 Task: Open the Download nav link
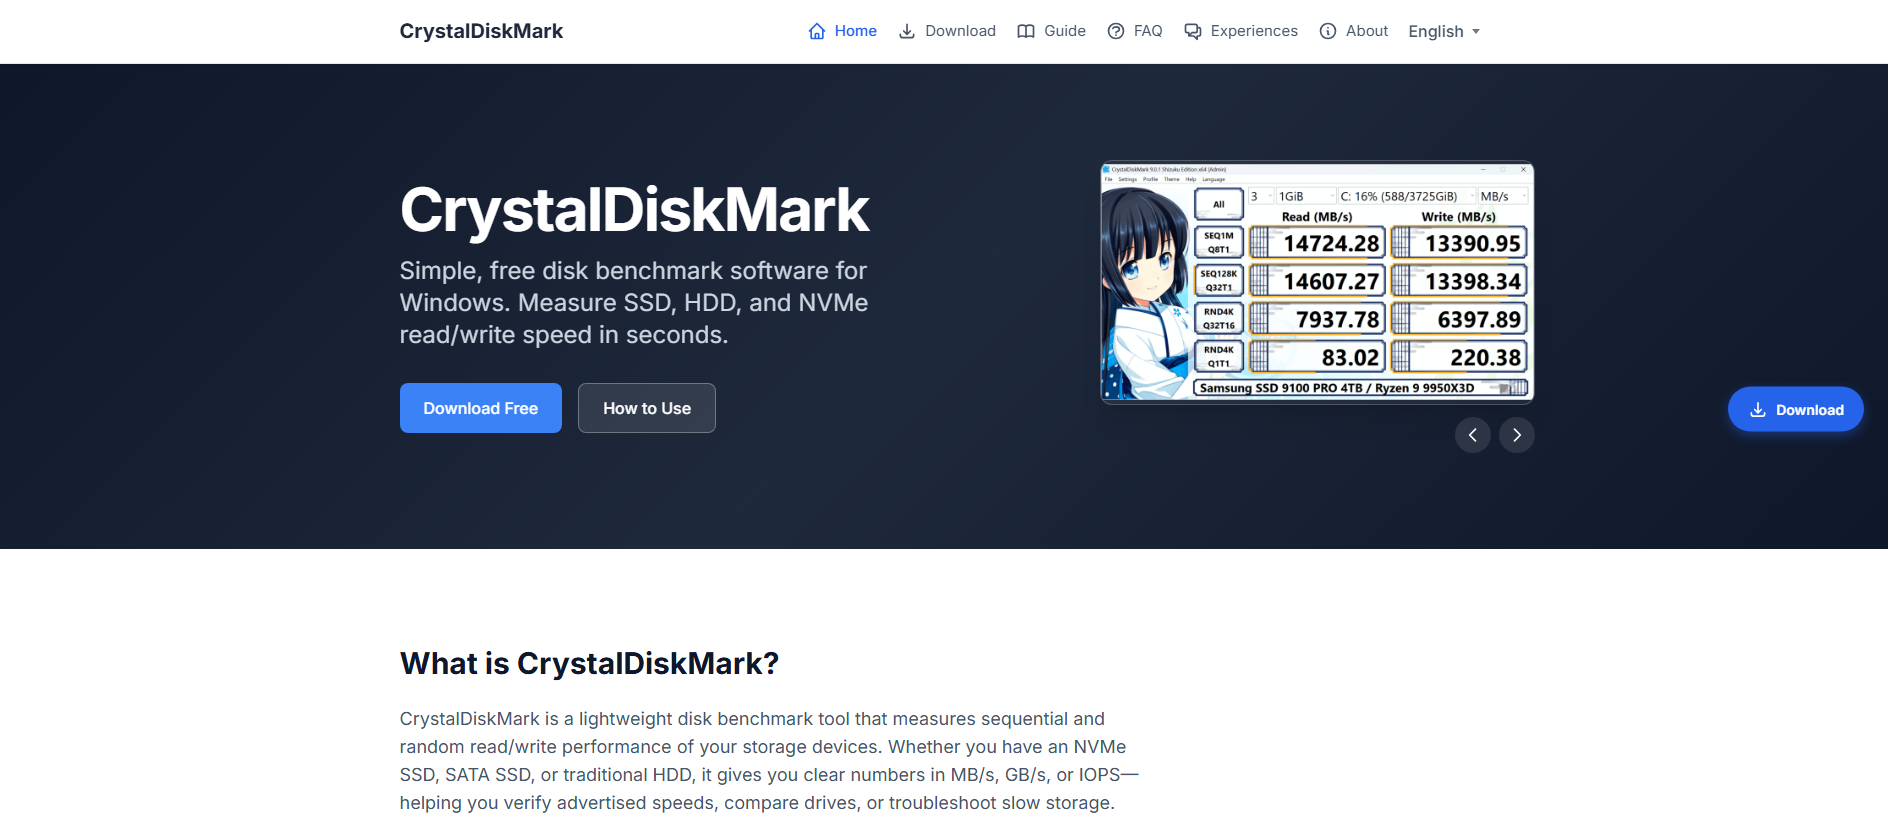pyautogui.click(x=947, y=31)
